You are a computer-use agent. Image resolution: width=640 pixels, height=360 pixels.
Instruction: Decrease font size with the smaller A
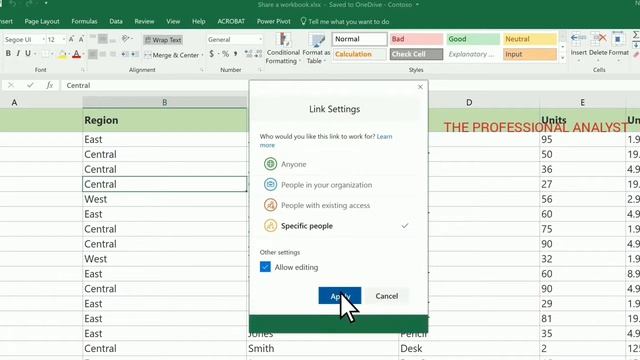[81, 39]
